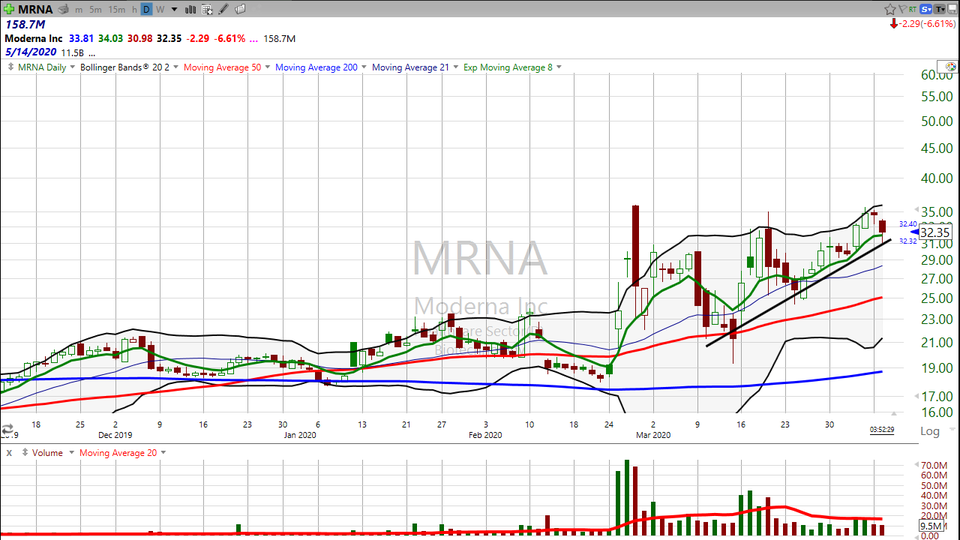The height and width of the screenshot is (540, 960).
Task: Click the low price 30.98
Action: (x=140, y=39)
